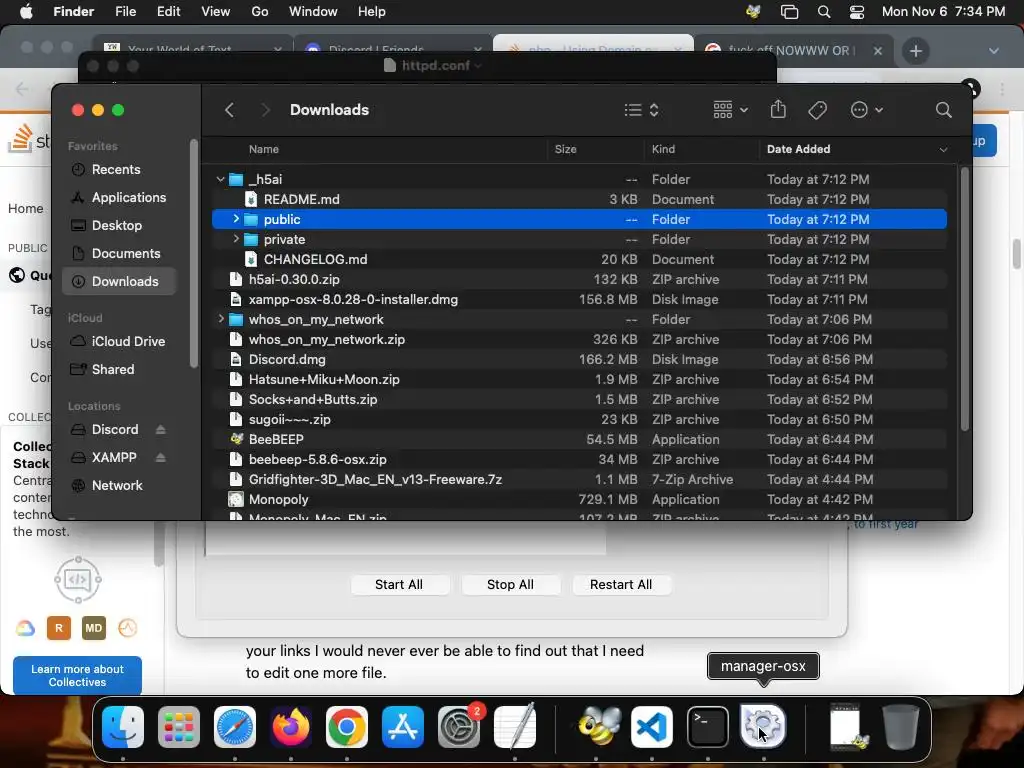Open App Store from the Dock
1024x768 pixels.
[403, 727]
